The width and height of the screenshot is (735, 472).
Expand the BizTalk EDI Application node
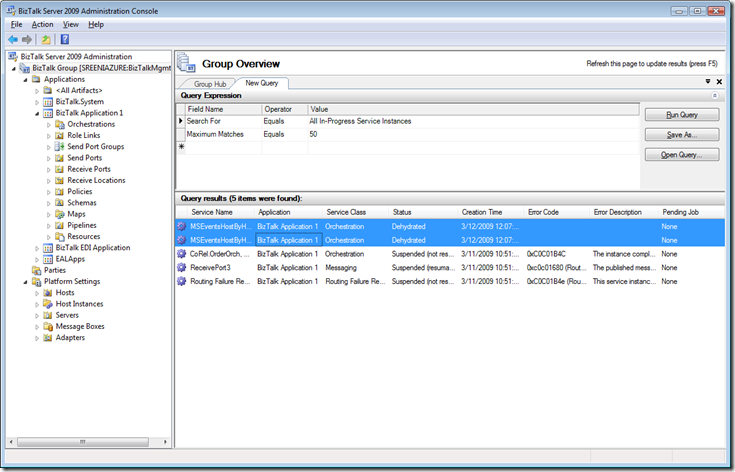[x=37, y=248]
